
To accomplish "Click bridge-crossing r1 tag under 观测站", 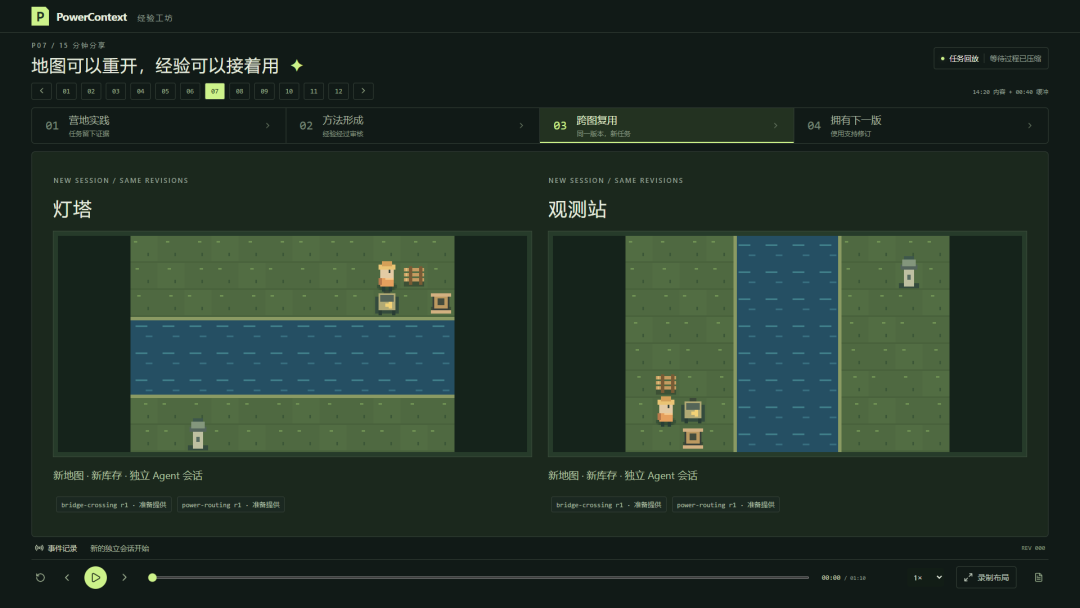I will (x=608, y=505).
